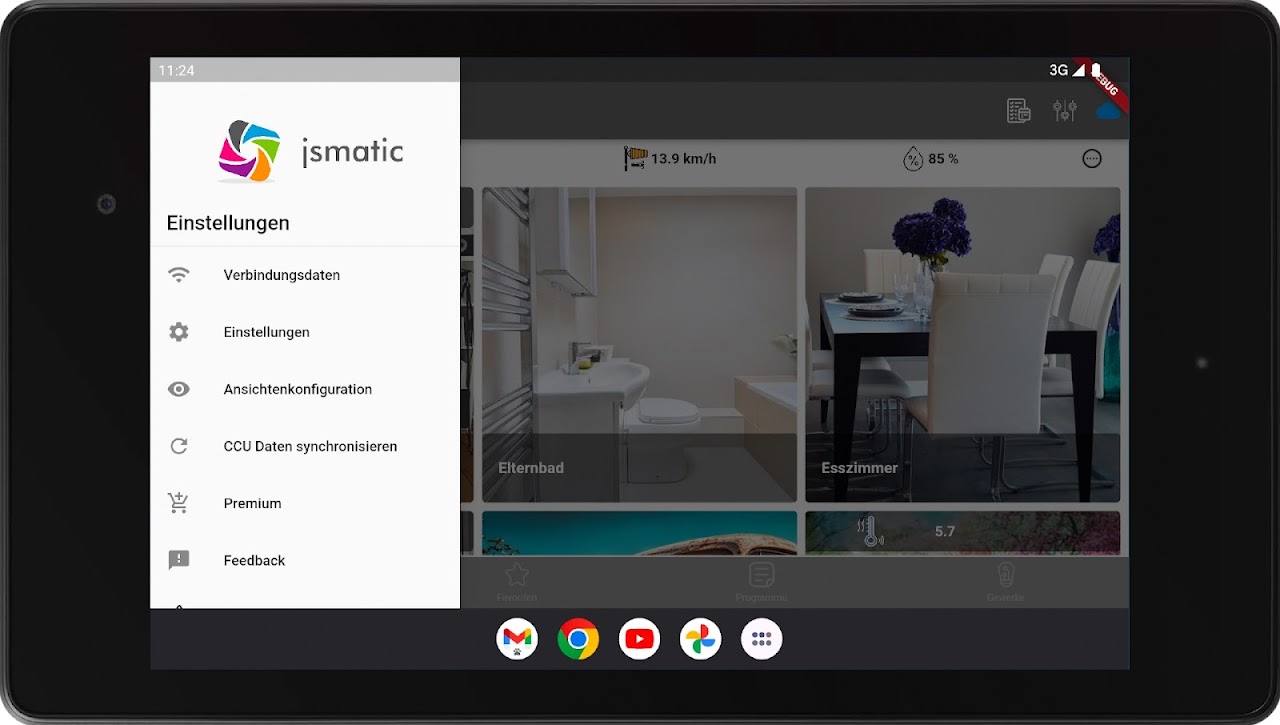Expand the more options ellipsis circle
Image resolution: width=1280 pixels, height=725 pixels.
coord(1092,158)
